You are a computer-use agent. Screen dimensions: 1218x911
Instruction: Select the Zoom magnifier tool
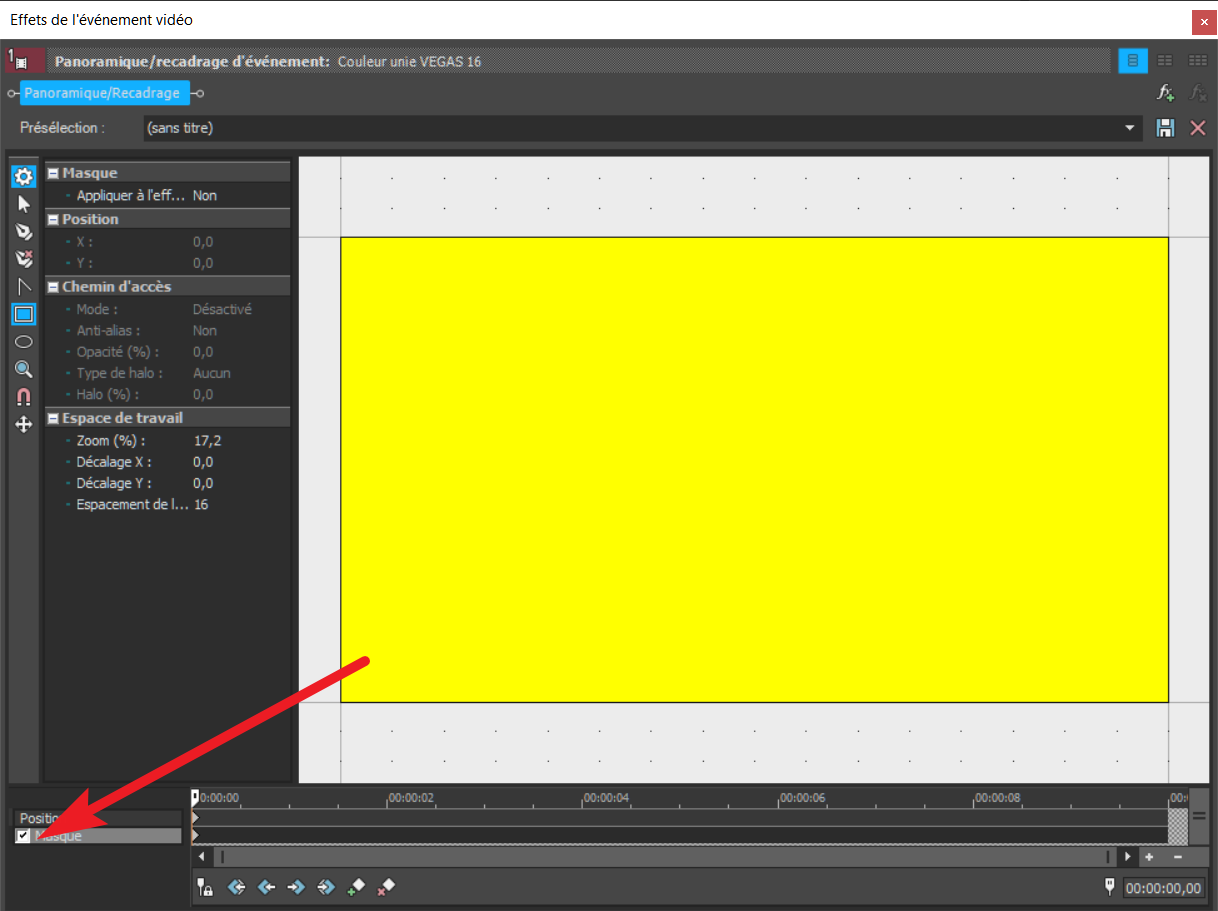(x=24, y=369)
